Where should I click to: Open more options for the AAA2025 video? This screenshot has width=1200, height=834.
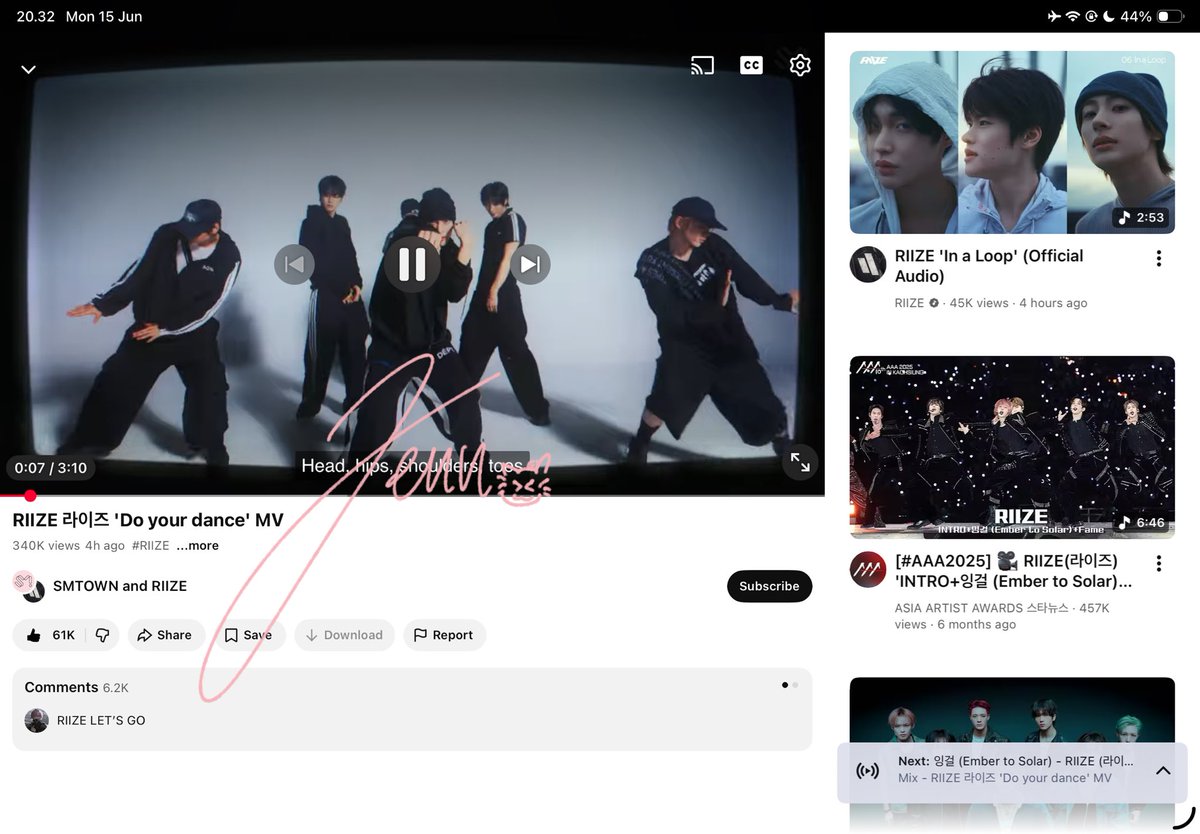[1159, 563]
